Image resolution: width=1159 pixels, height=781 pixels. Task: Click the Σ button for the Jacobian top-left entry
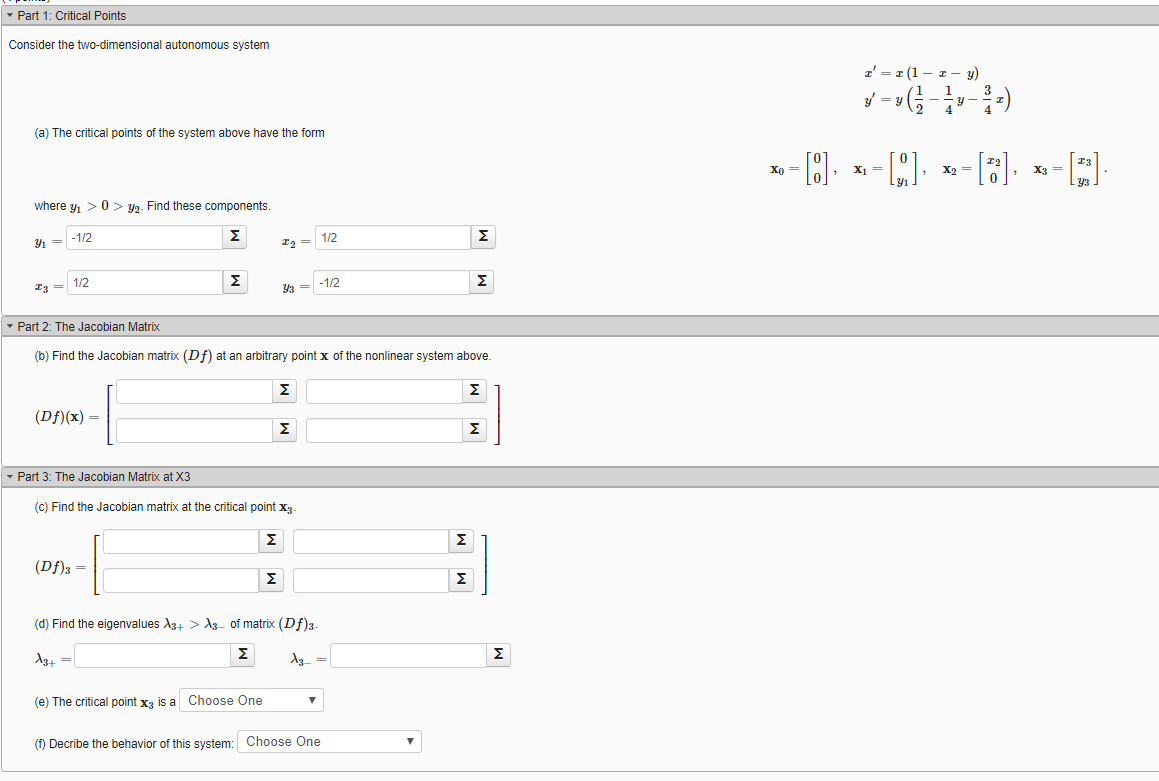(284, 390)
